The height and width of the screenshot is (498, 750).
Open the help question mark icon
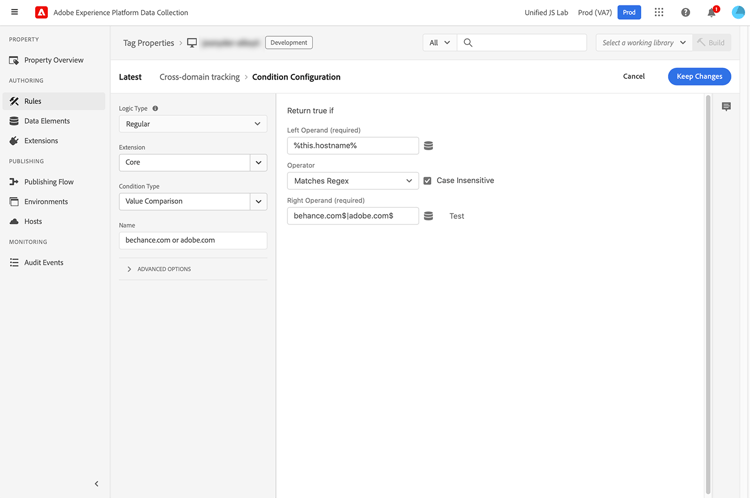[685, 12]
